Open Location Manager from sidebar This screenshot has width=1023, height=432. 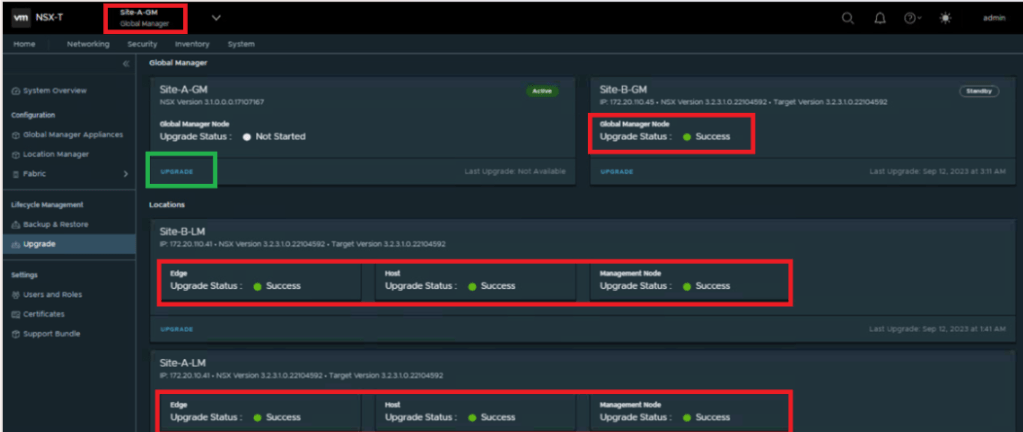56,154
